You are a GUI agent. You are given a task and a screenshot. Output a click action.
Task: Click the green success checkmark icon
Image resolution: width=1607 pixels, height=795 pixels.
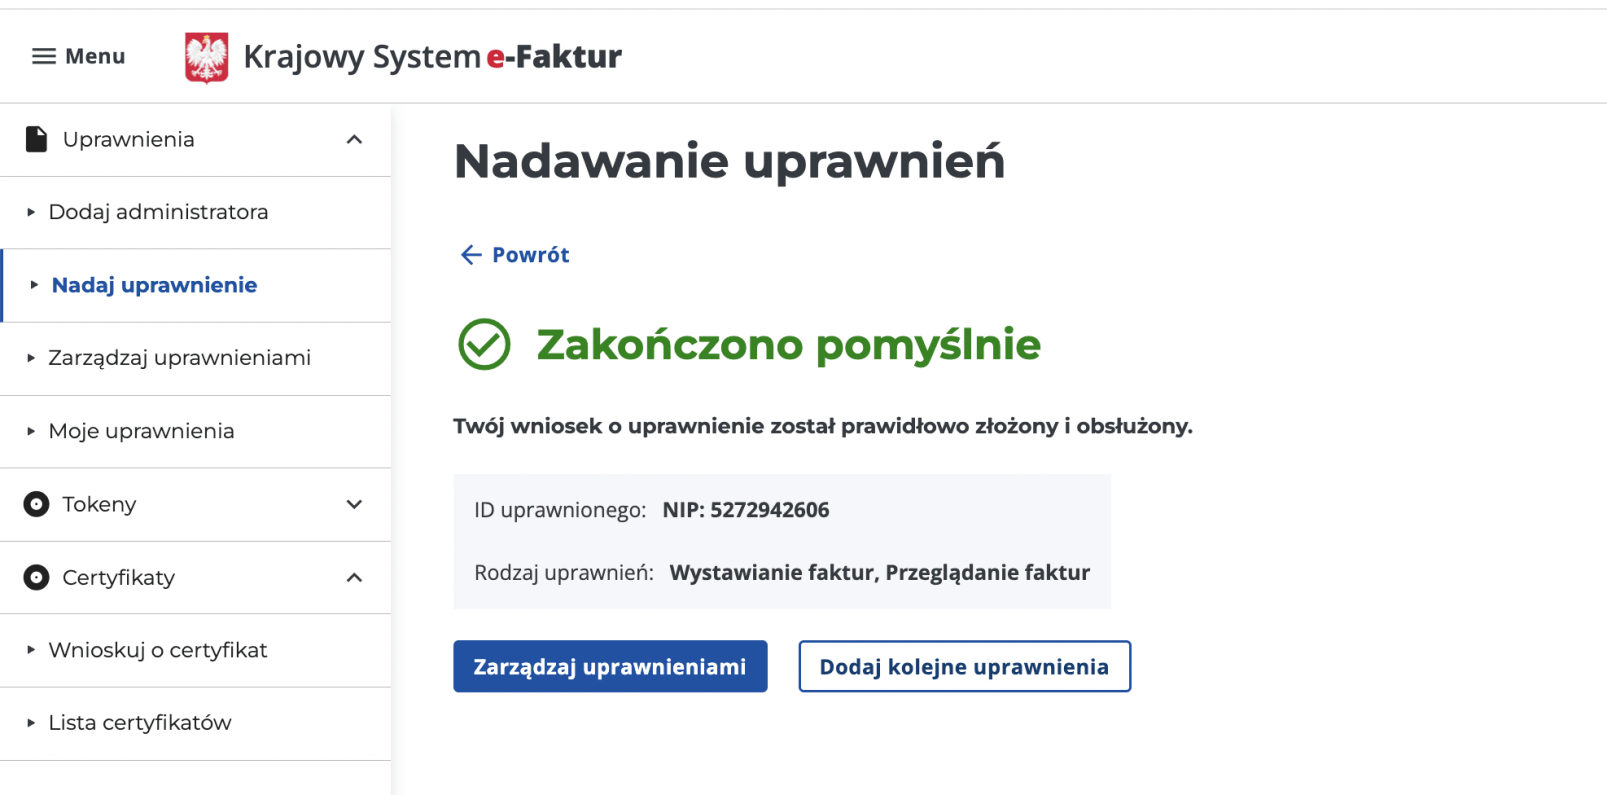pyautogui.click(x=484, y=344)
